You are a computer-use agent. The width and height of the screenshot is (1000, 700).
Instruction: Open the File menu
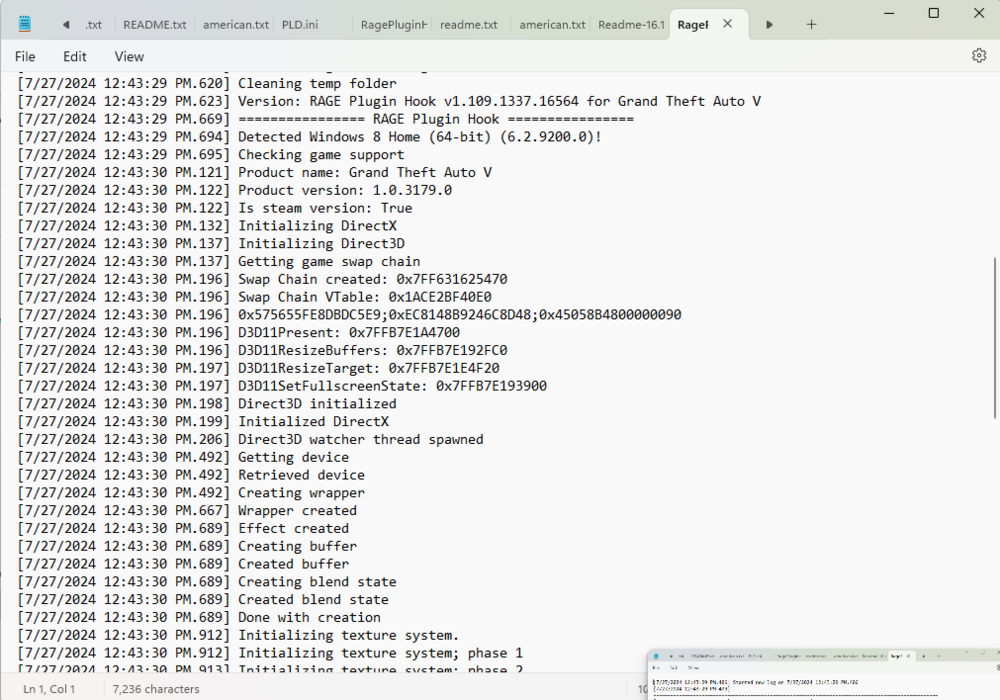(24, 56)
